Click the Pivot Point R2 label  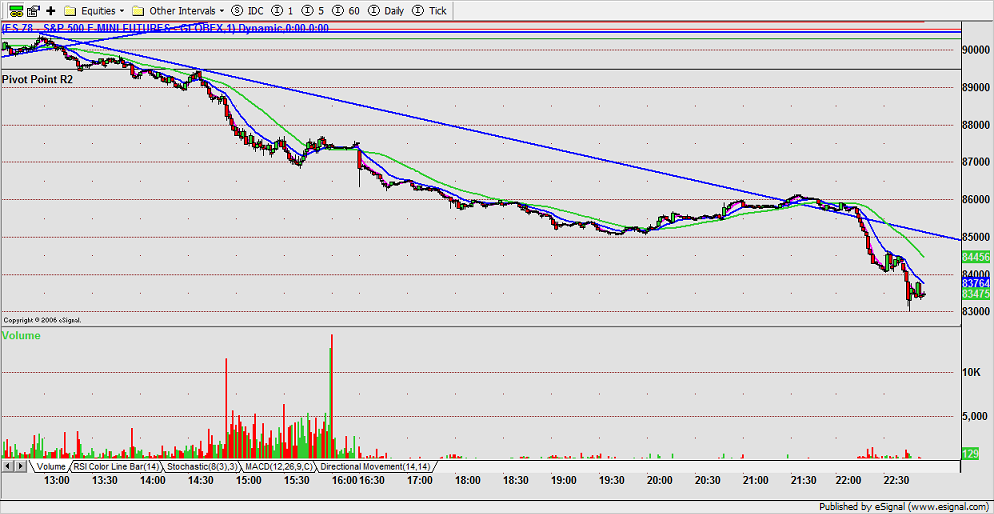(37, 80)
